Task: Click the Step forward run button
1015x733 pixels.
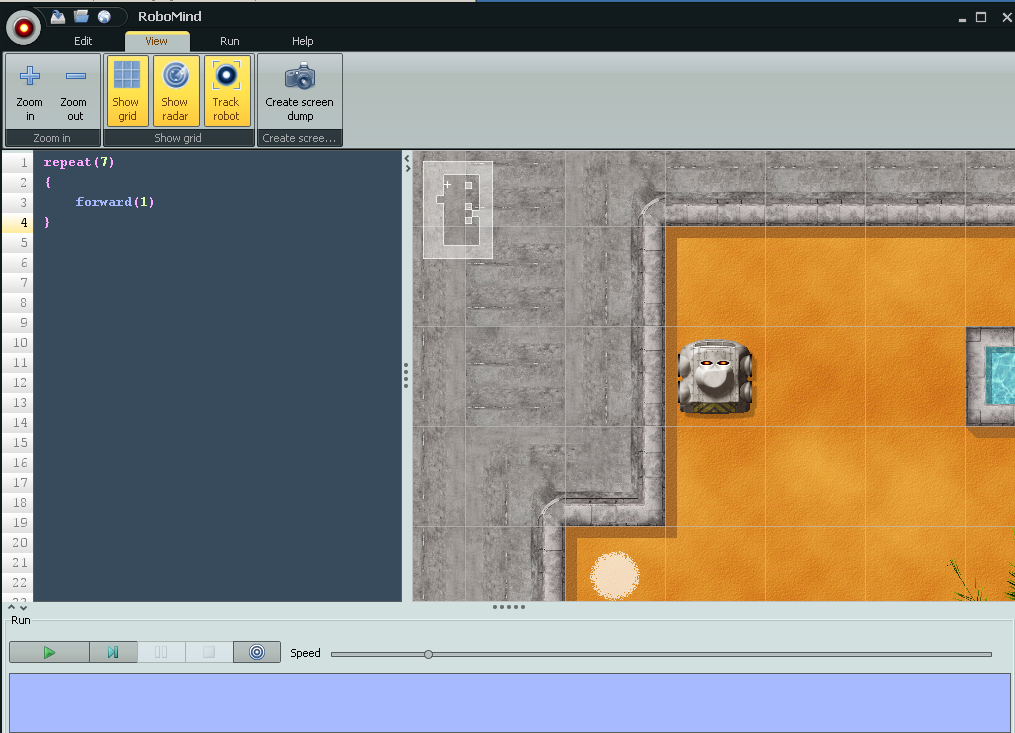Action: tap(113, 652)
